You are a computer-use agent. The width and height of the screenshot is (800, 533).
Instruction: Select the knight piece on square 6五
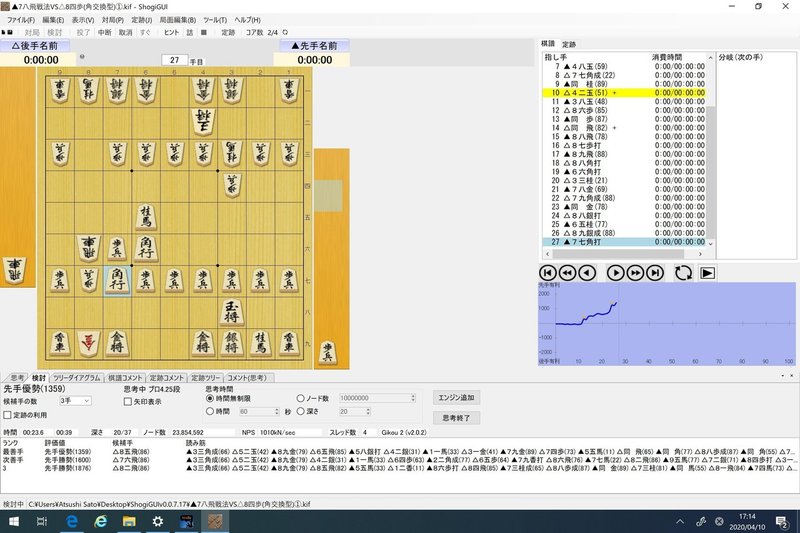[x=146, y=217]
